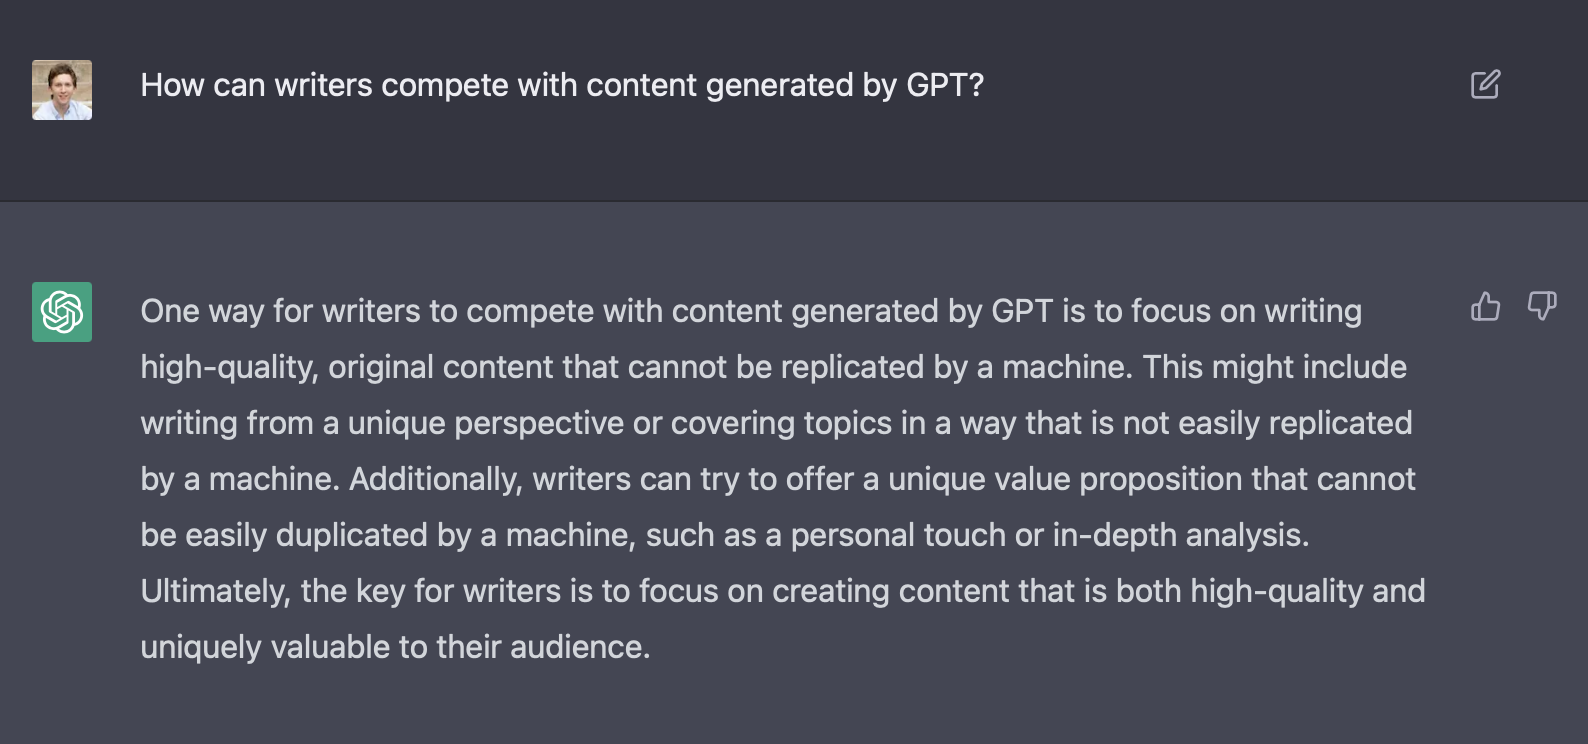Click the user question about writers competing
Screen dimensions: 1588x744
[561, 85]
